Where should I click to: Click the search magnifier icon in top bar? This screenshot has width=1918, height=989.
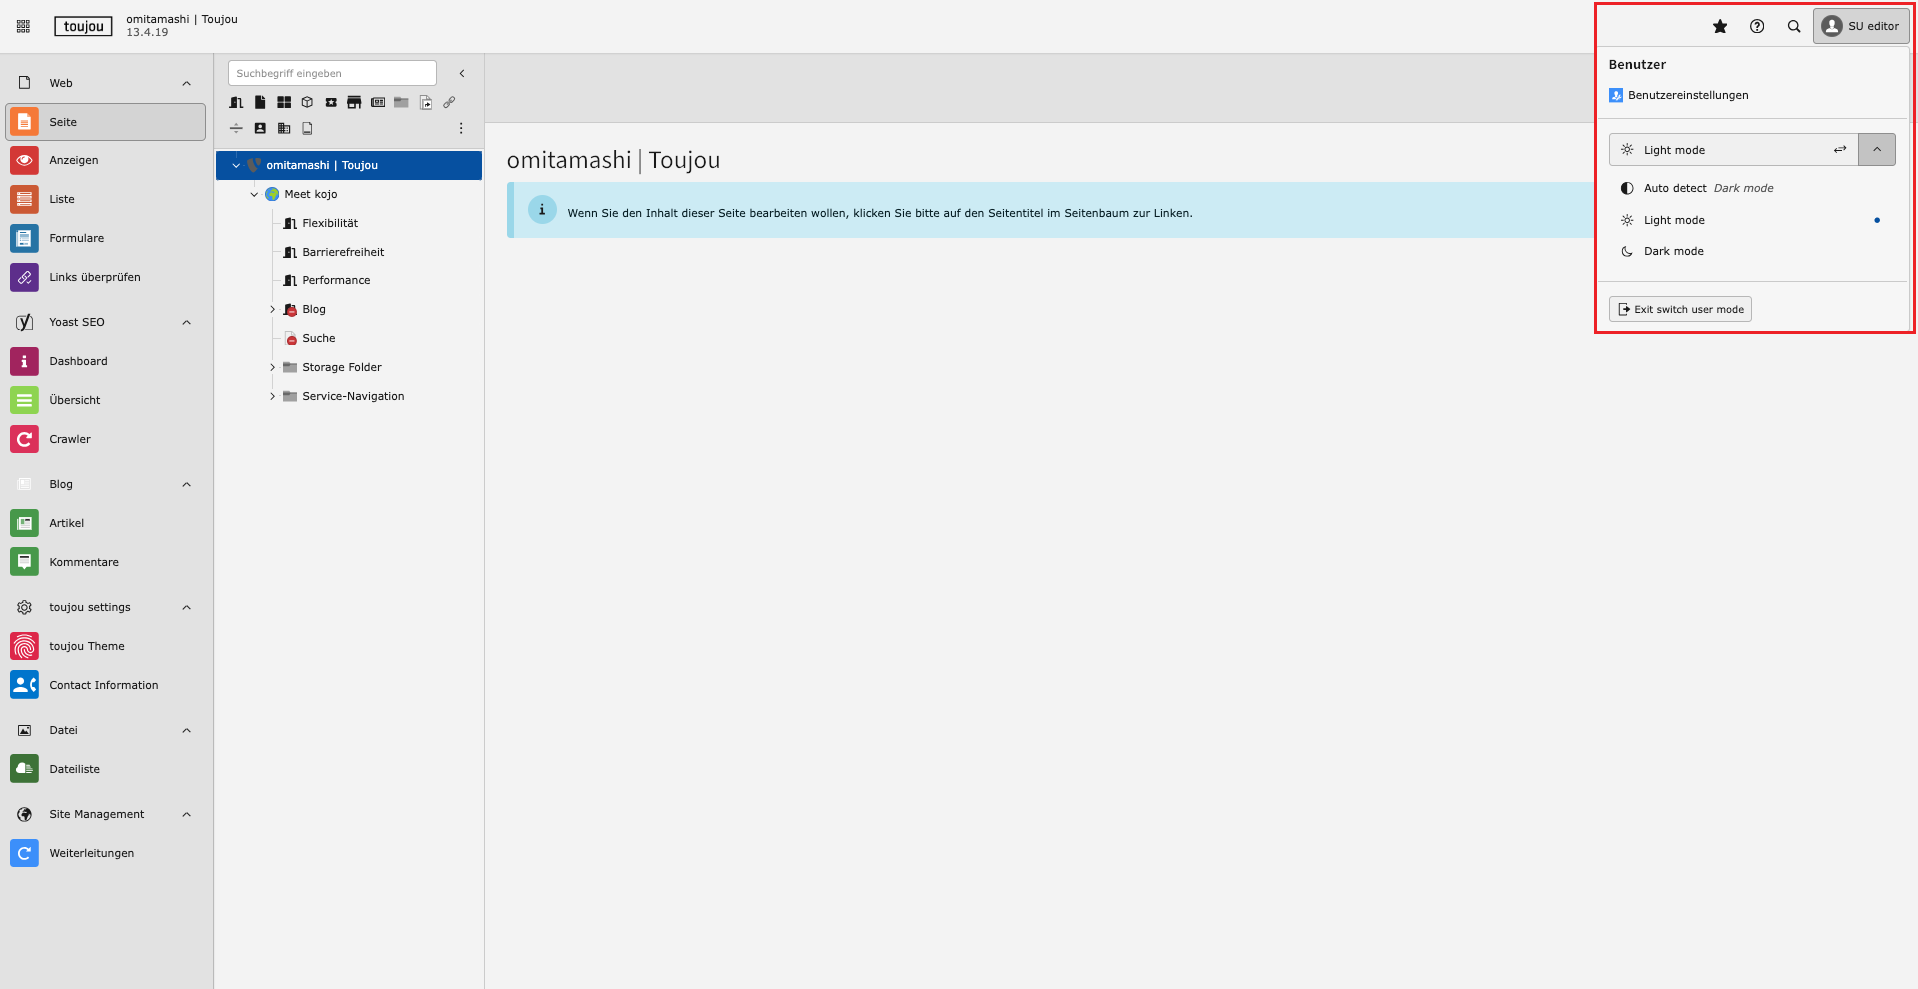[x=1794, y=27]
